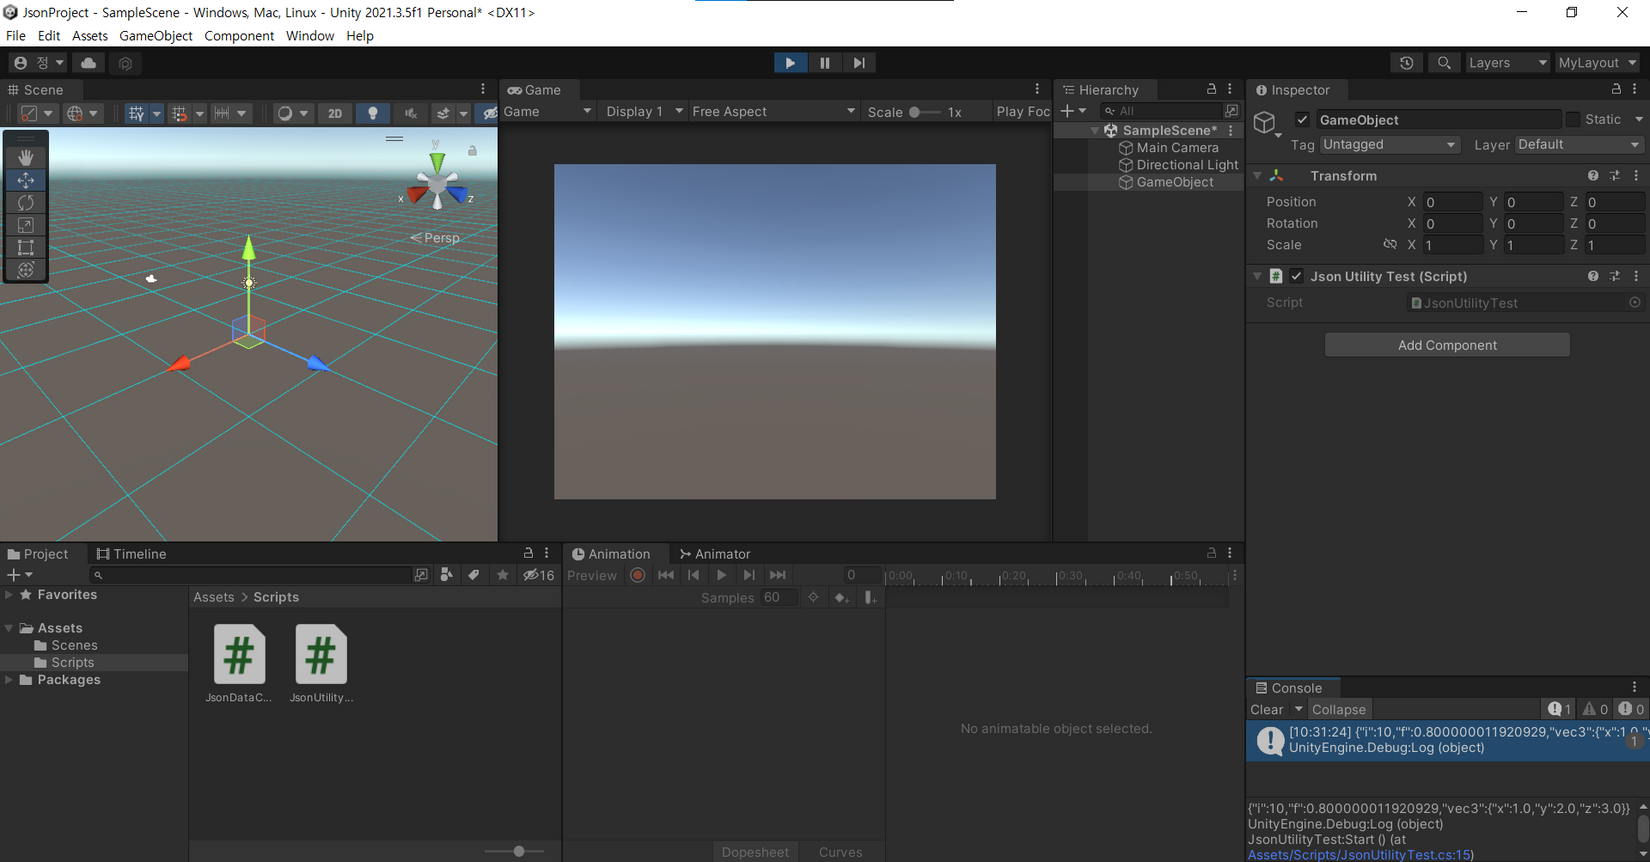The height and width of the screenshot is (862, 1650).
Task: Open the Layers dropdown in toolbar
Action: pyautogui.click(x=1507, y=62)
